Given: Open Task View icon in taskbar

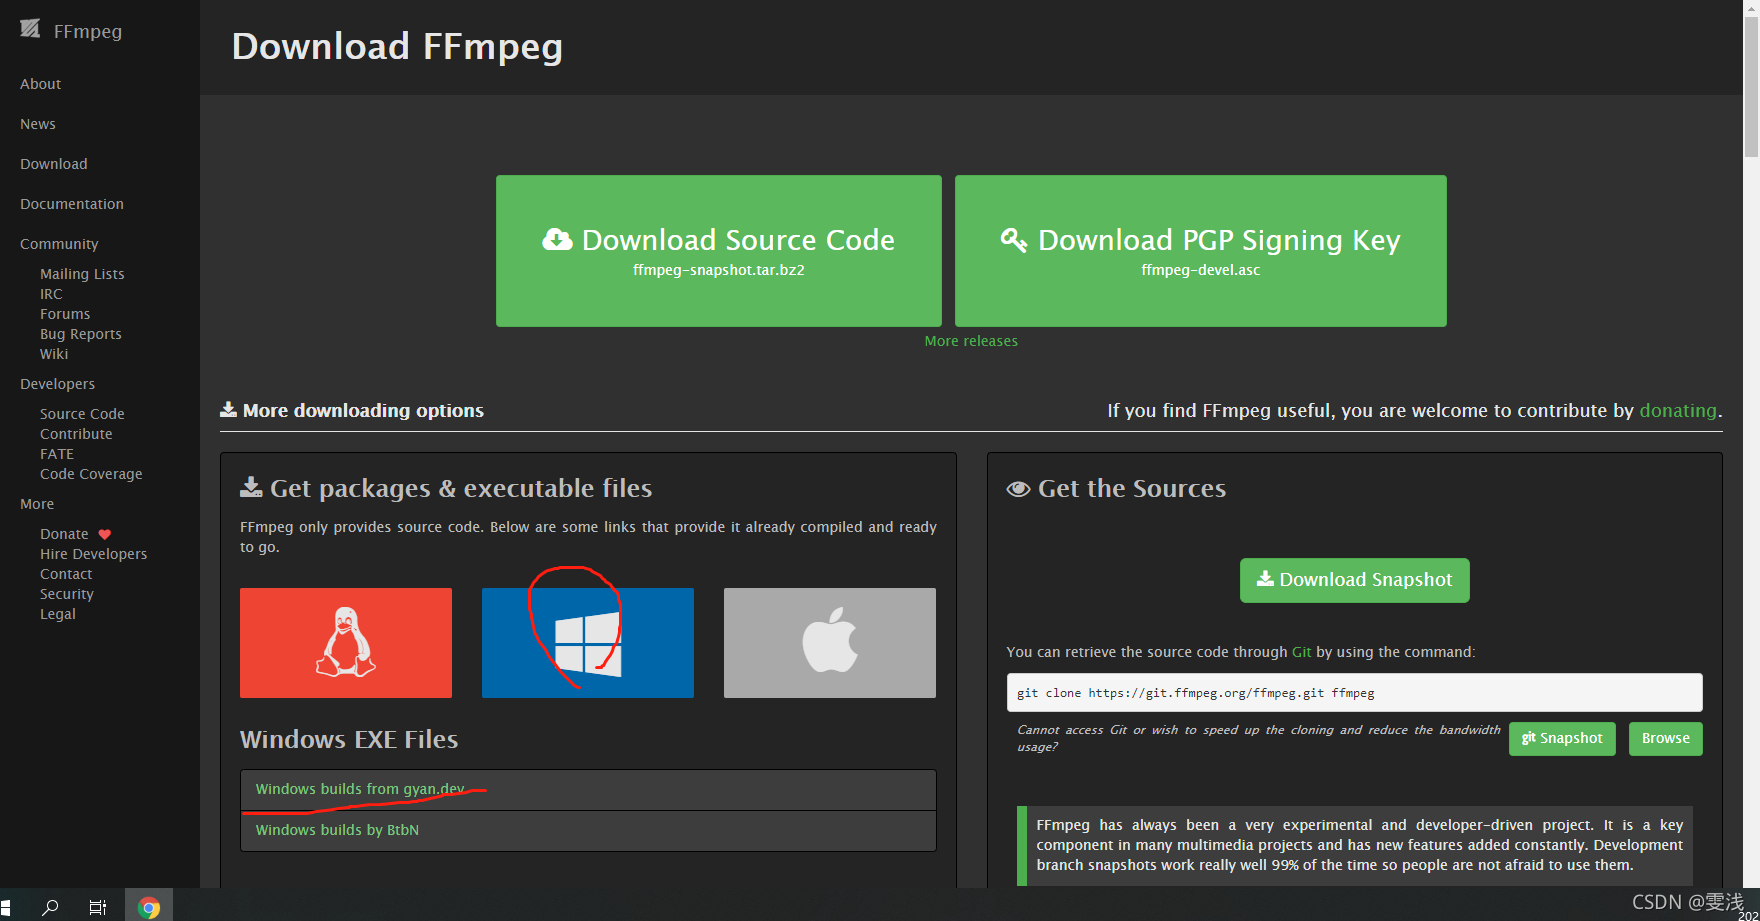Looking at the screenshot, I should [x=98, y=907].
